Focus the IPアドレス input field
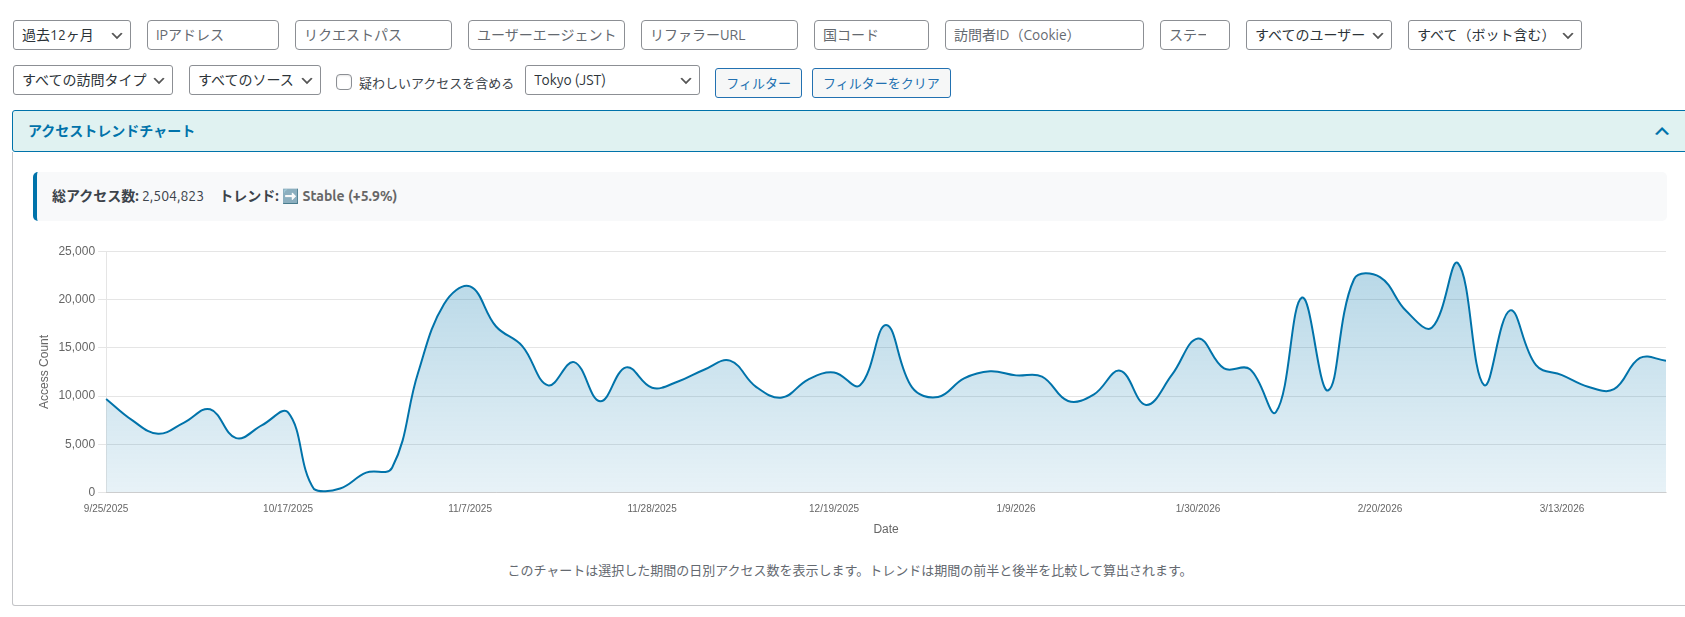The width and height of the screenshot is (1685, 617). (213, 35)
